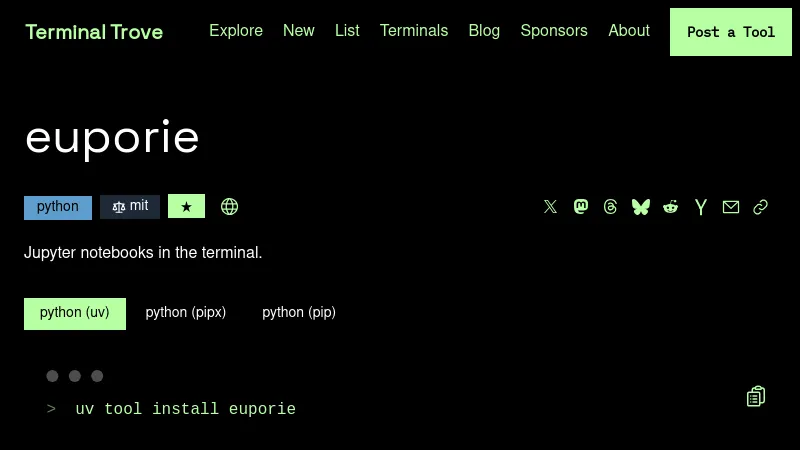Screen dimensions: 800x450
Task: Switch to the python (pip) tab
Action: pos(299,313)
